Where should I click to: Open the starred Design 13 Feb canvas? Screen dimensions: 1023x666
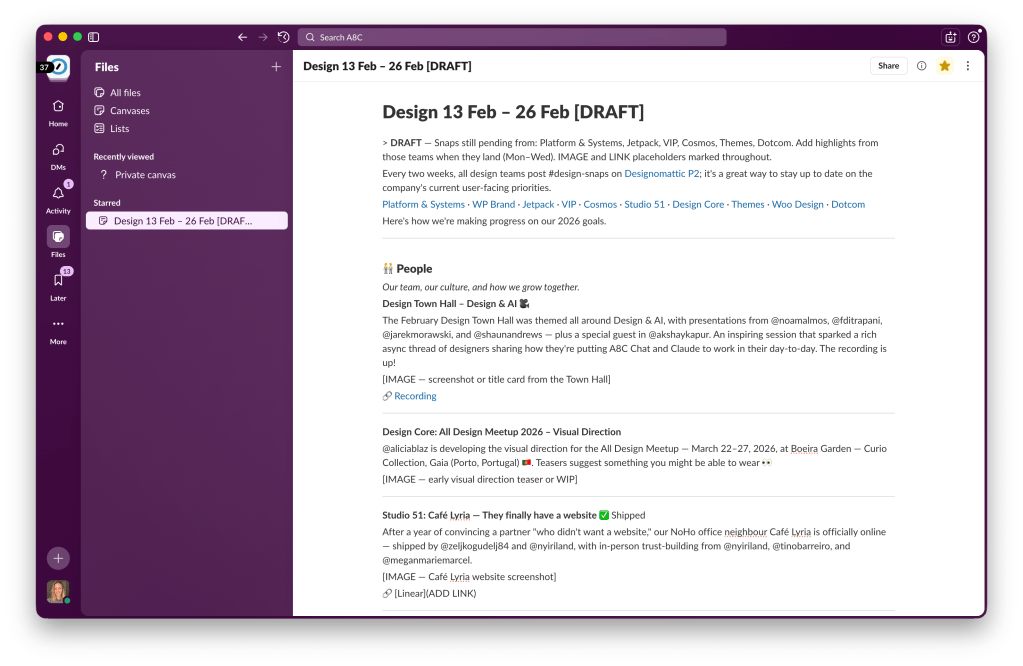183,220
